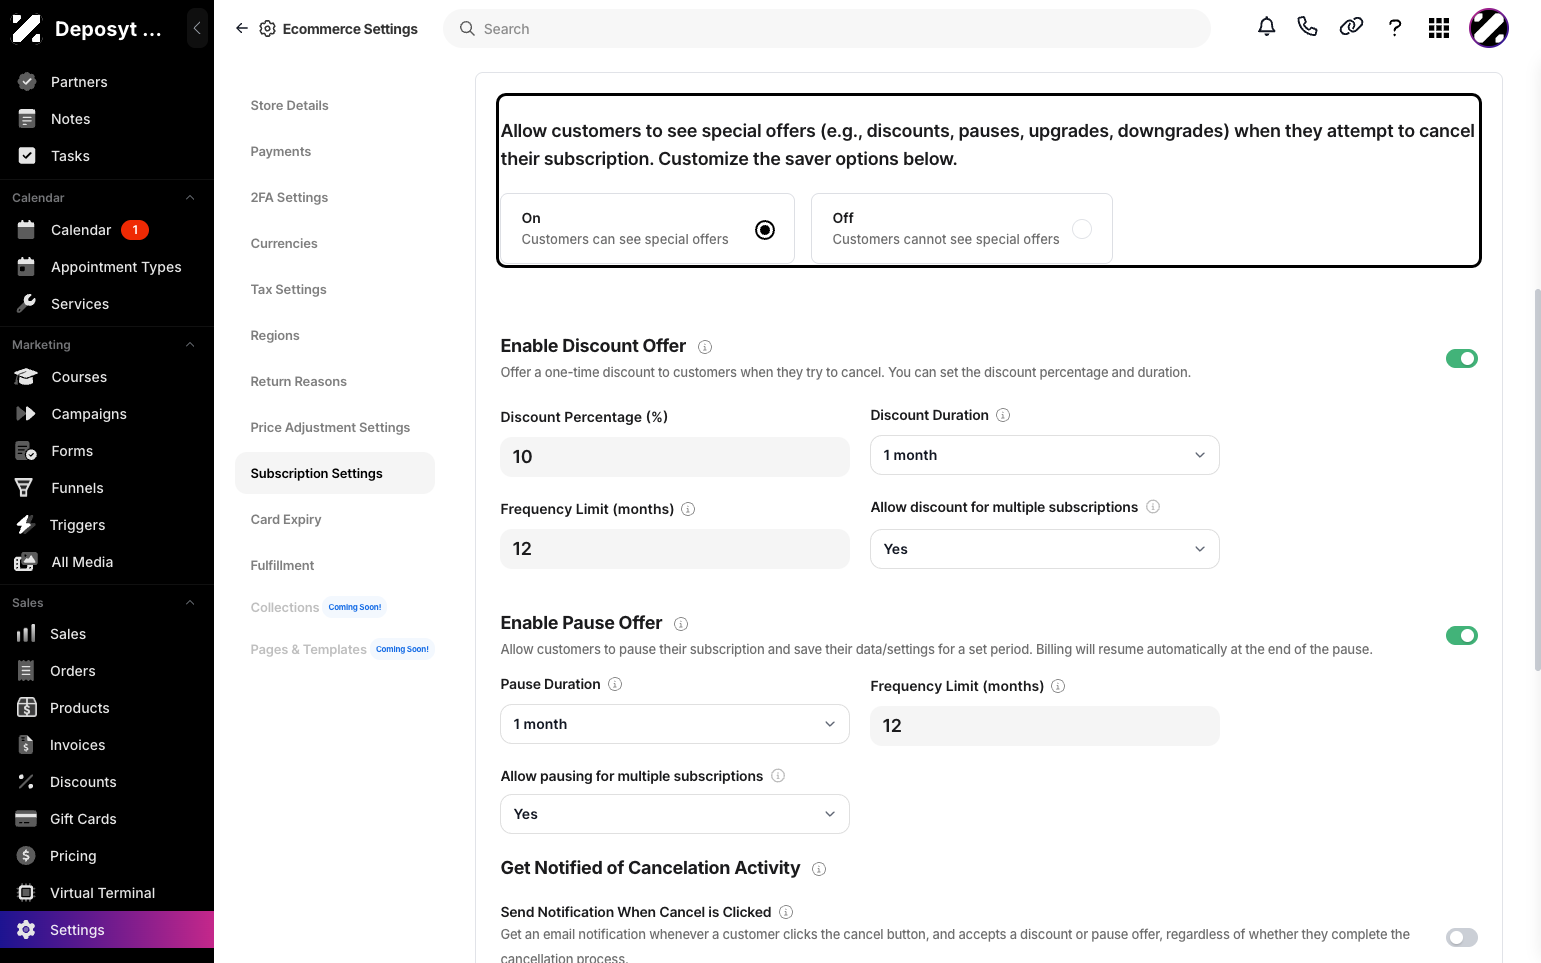This screenshot has height=963, width=1541.
Task: Show info for Enable Pause Offer
Action: (x=681, y=624)
